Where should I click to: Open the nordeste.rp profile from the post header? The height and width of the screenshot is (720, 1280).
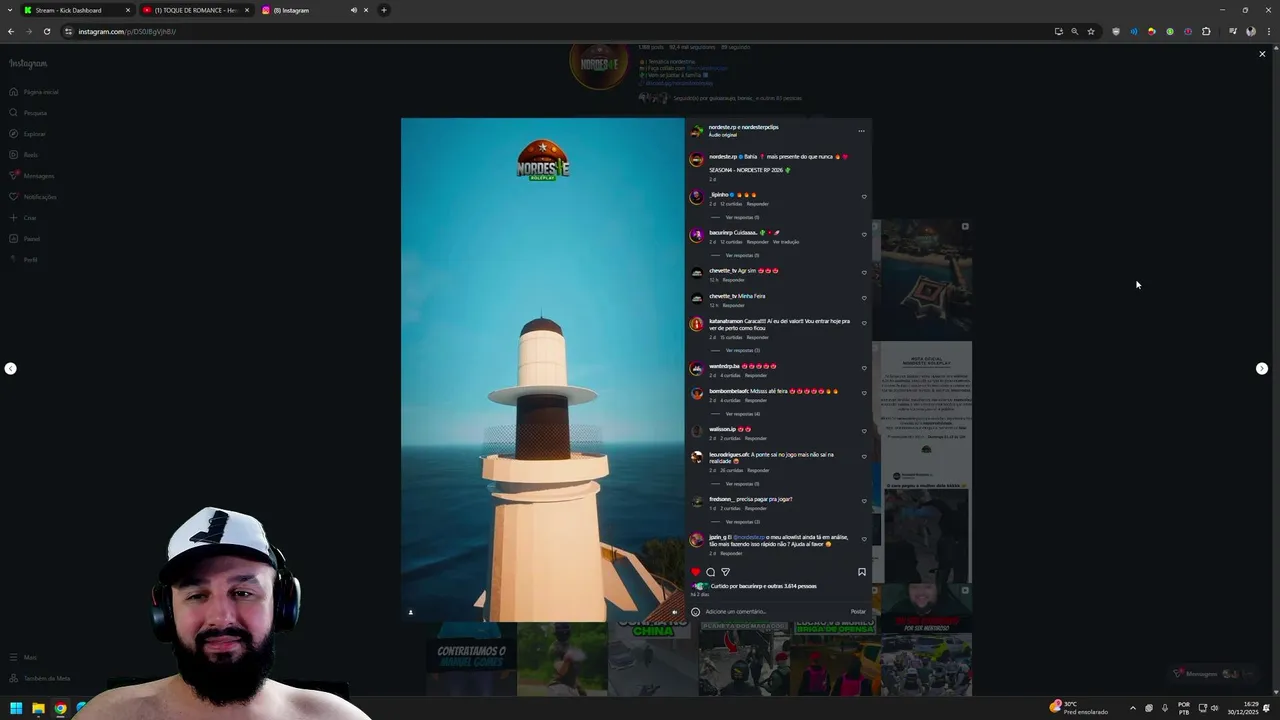coord(722,127)
